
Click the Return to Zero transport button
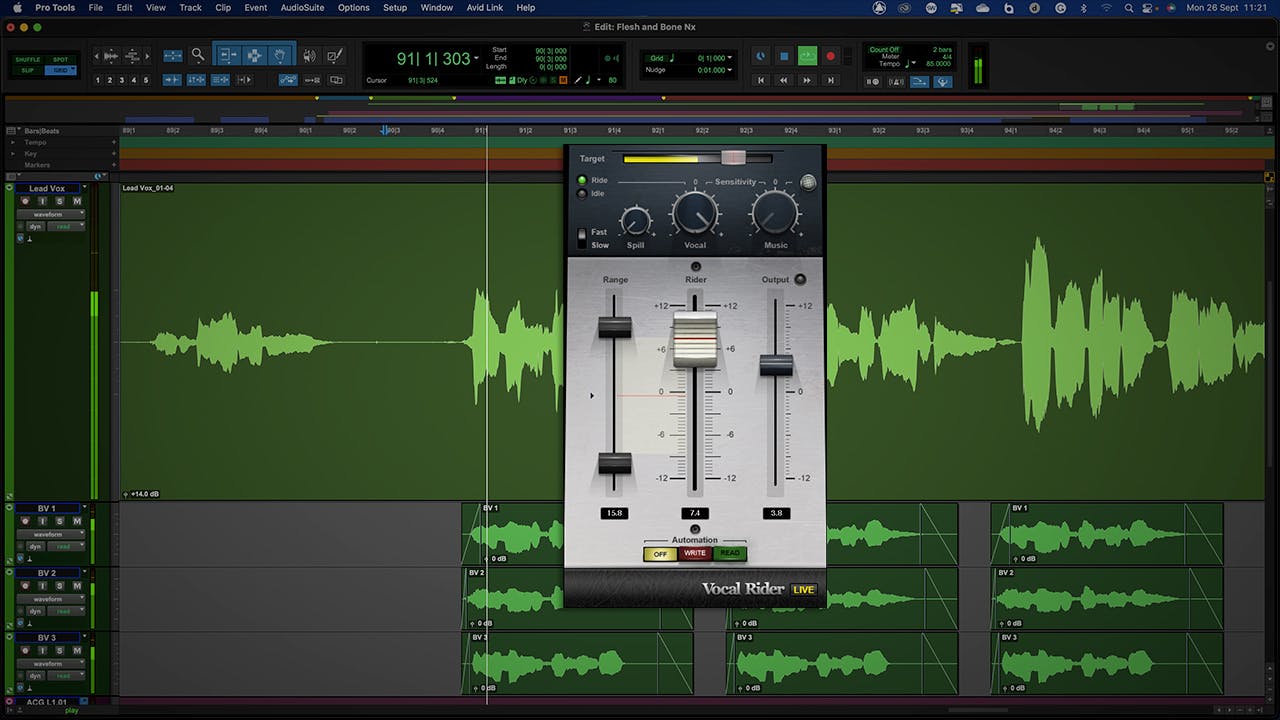point(761,80)
